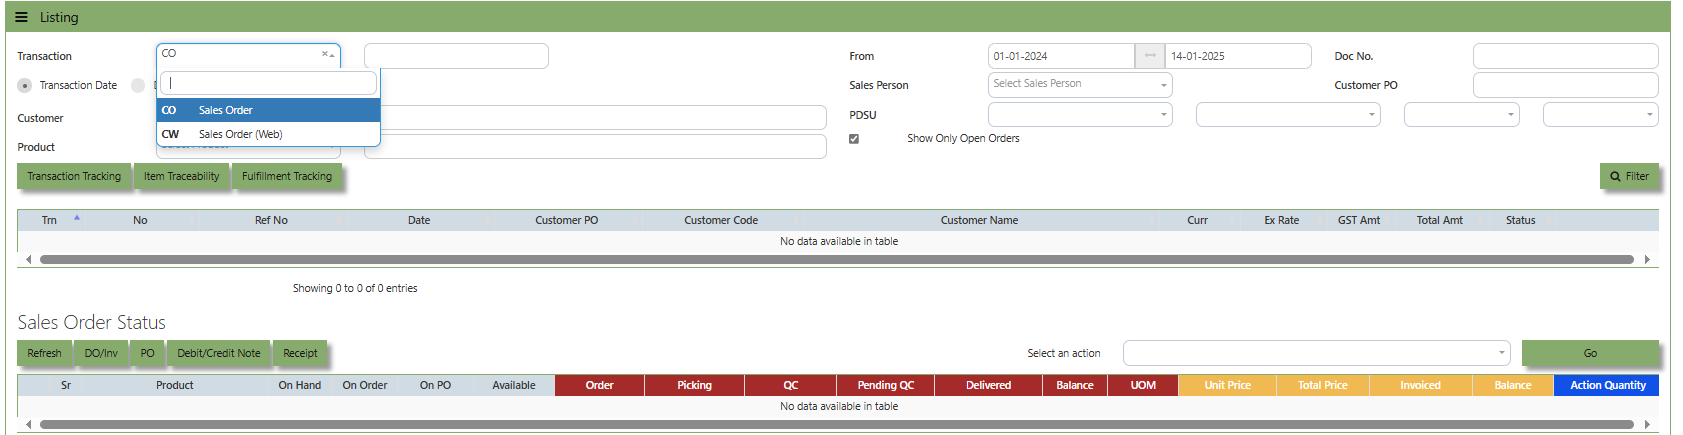
Task: Sort by the Status column header
Action: pyautogui.click(x=1520, y=220)
